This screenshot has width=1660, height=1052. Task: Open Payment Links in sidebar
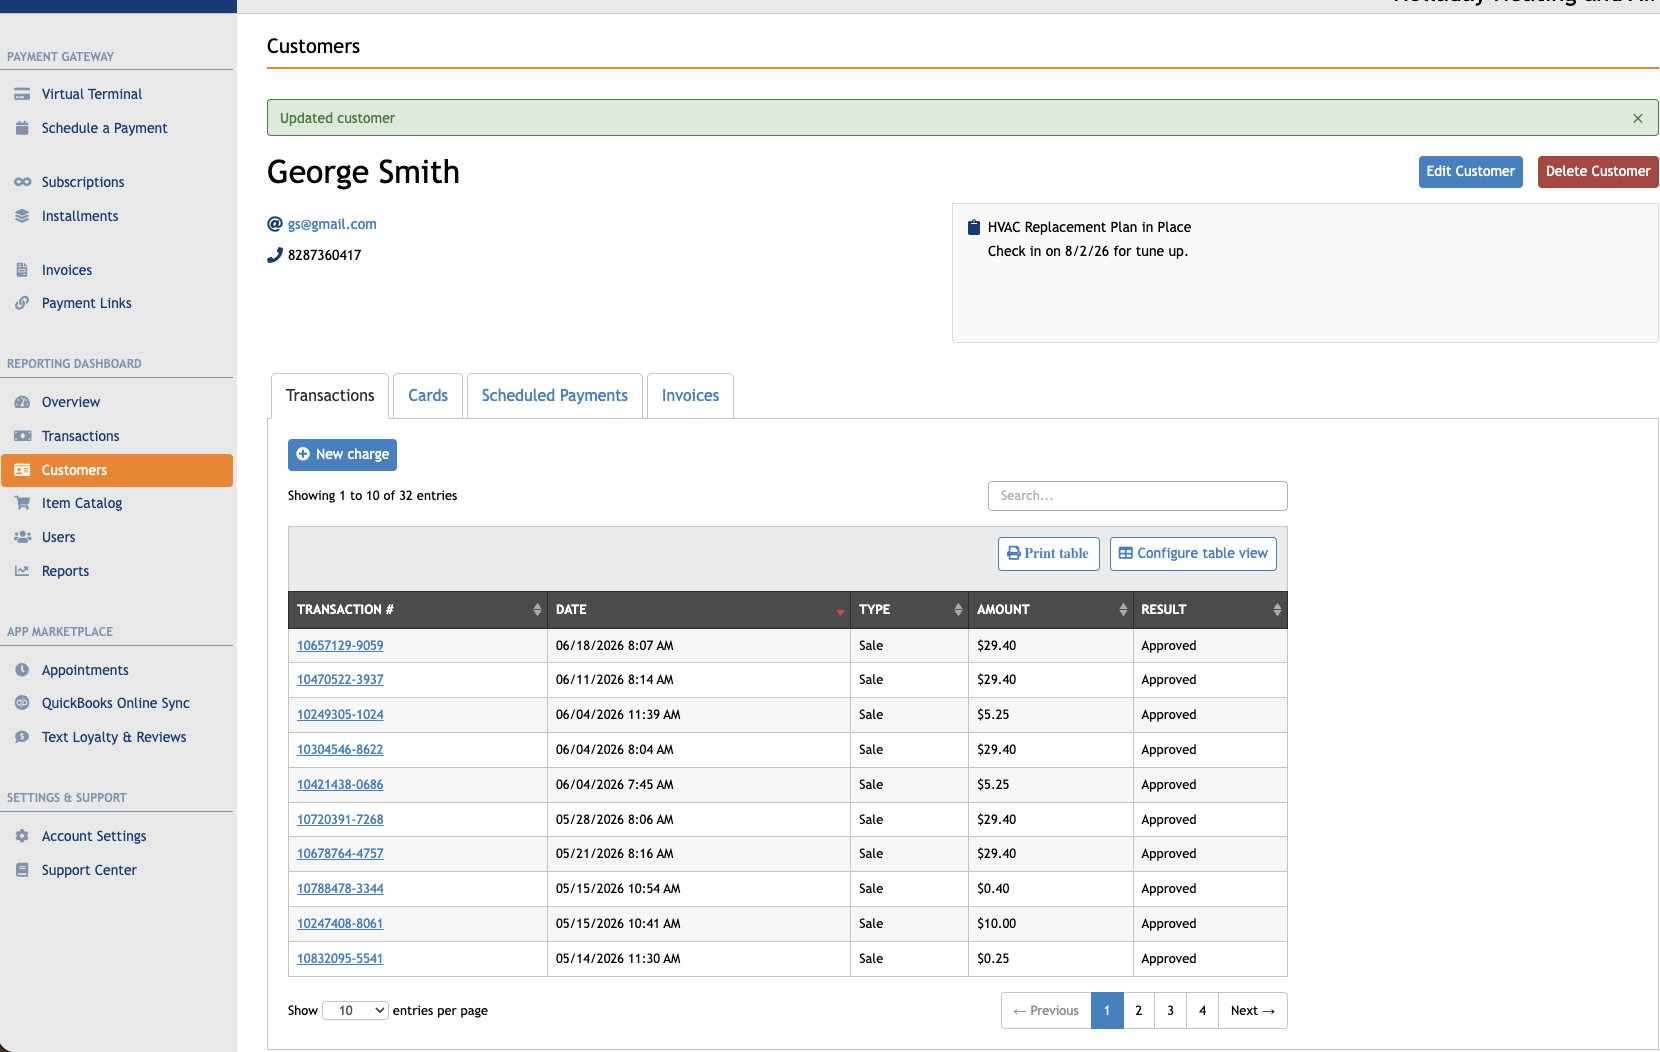tap(87, 303)
